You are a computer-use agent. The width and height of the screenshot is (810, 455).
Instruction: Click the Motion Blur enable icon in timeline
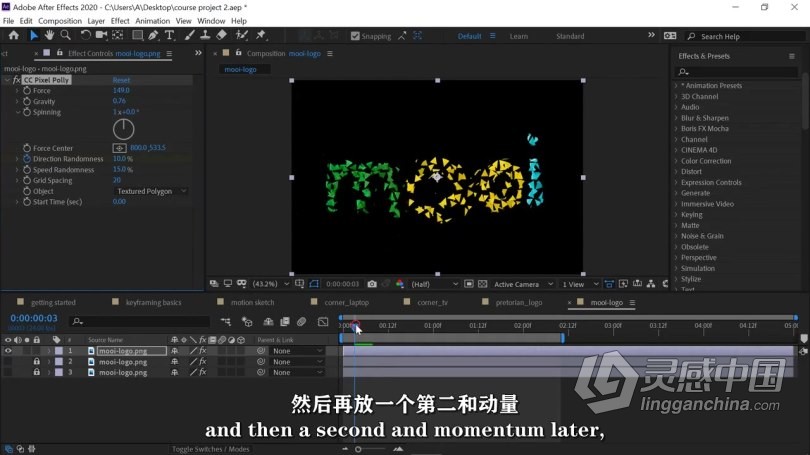tap(302, 322)
